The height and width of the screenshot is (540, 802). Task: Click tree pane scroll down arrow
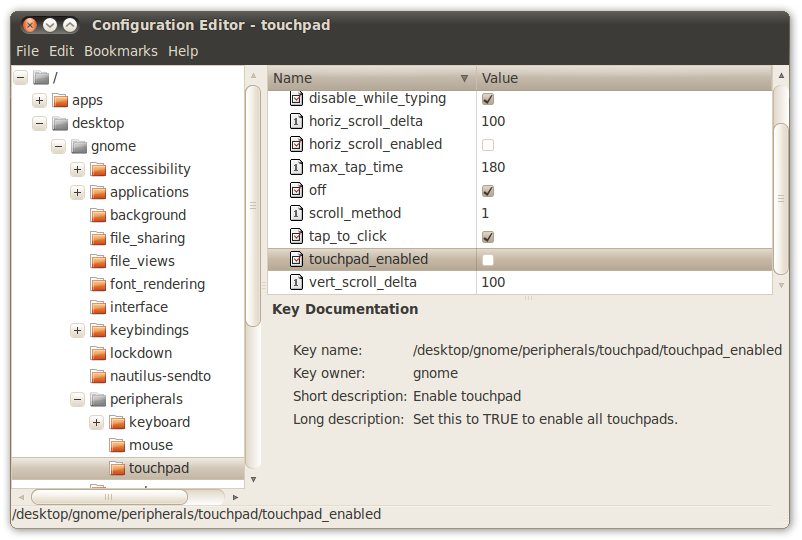pos(253,480)
